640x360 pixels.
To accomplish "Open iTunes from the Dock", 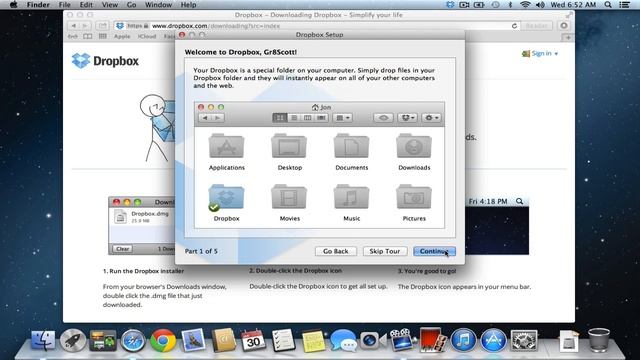I will [463, 340].
